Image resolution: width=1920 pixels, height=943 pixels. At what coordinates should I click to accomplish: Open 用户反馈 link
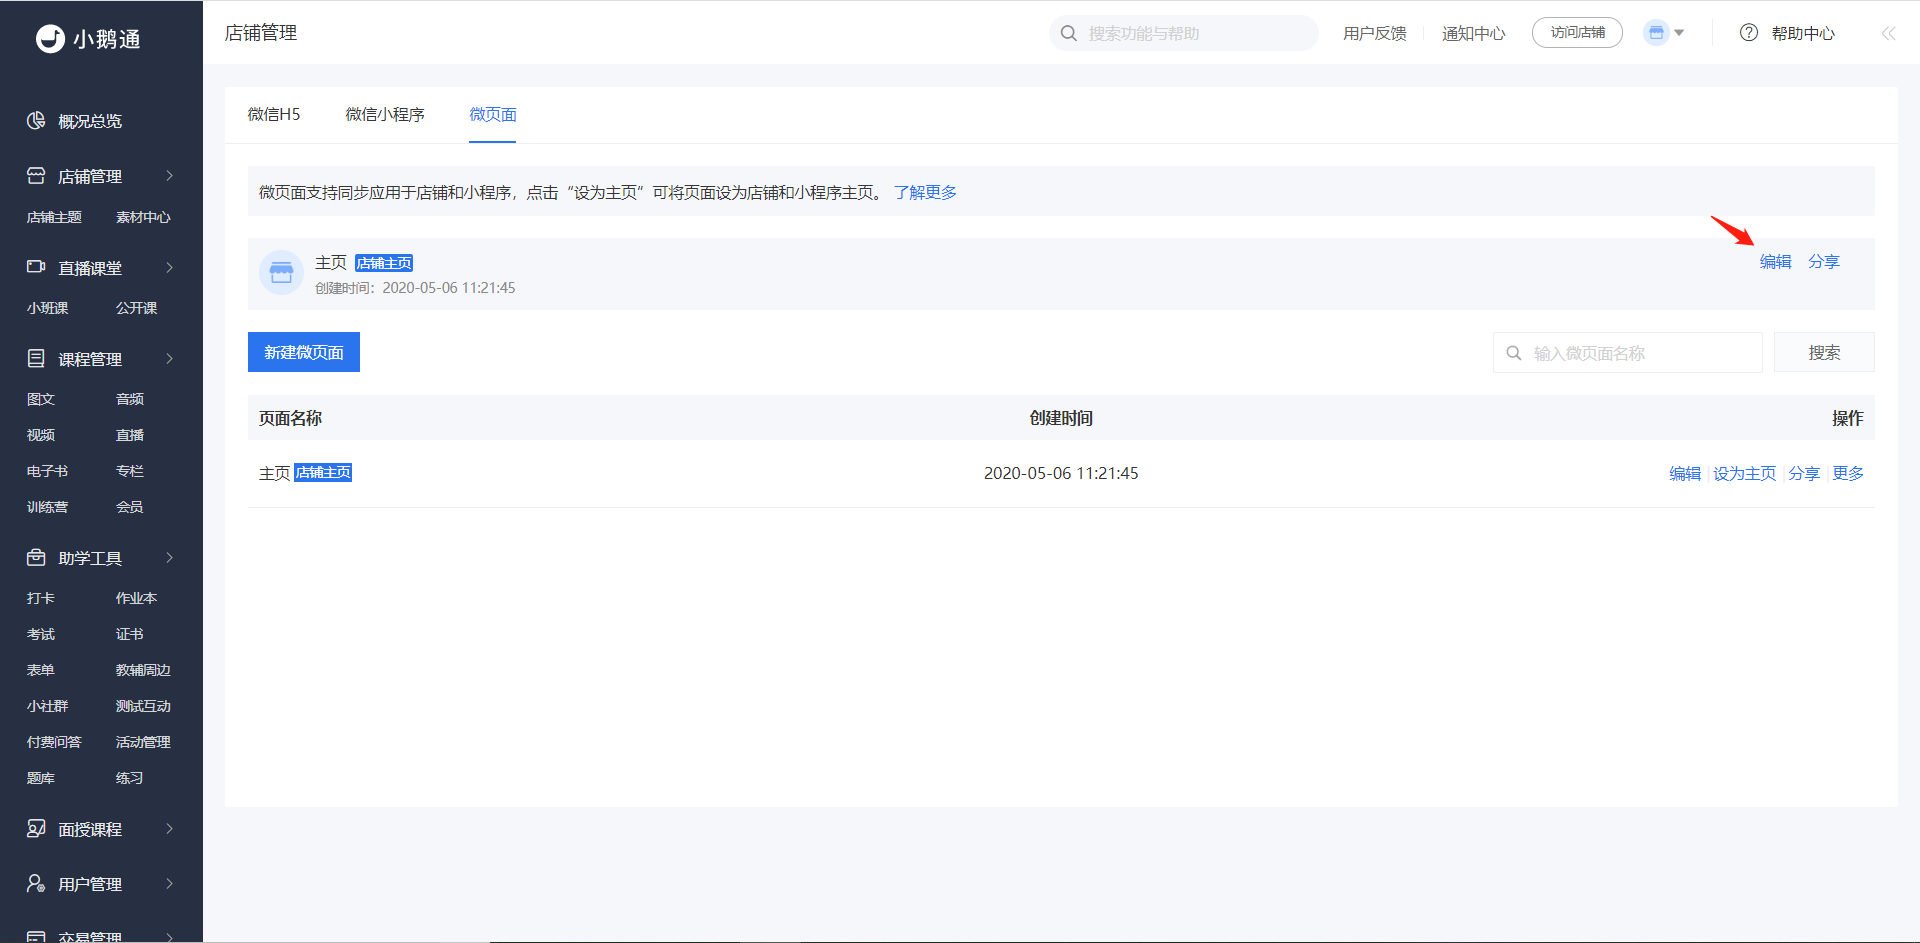1375,33
